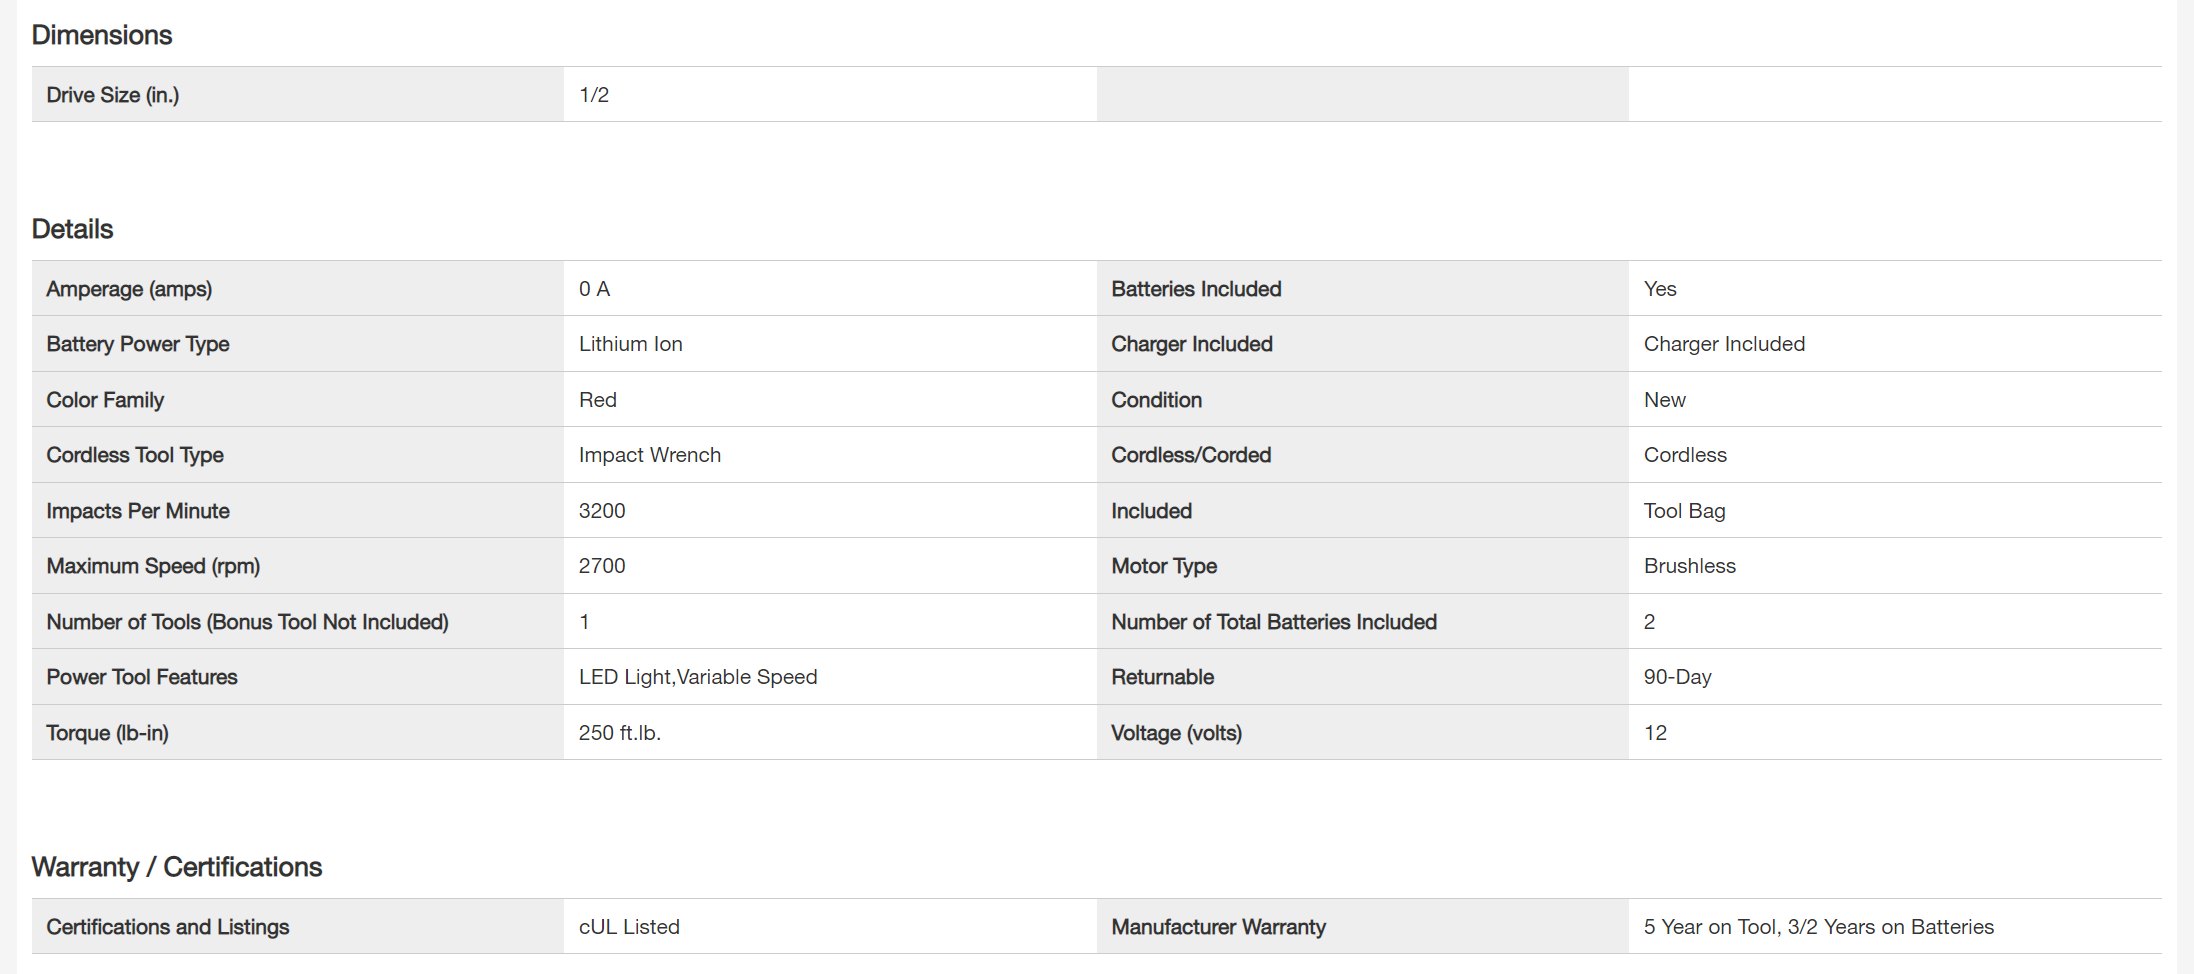2194x974 pixels.
Task: Click the Impact Wrench value
Action: pyautogui.click(x=650, y=455)
